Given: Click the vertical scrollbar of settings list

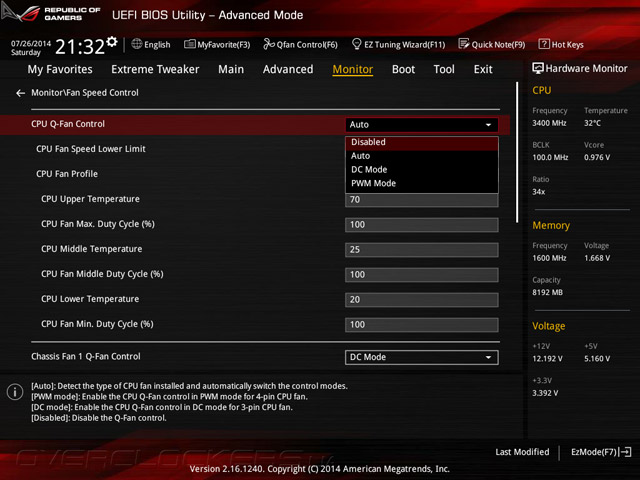Looking at the screenshot, I should 517,152.
